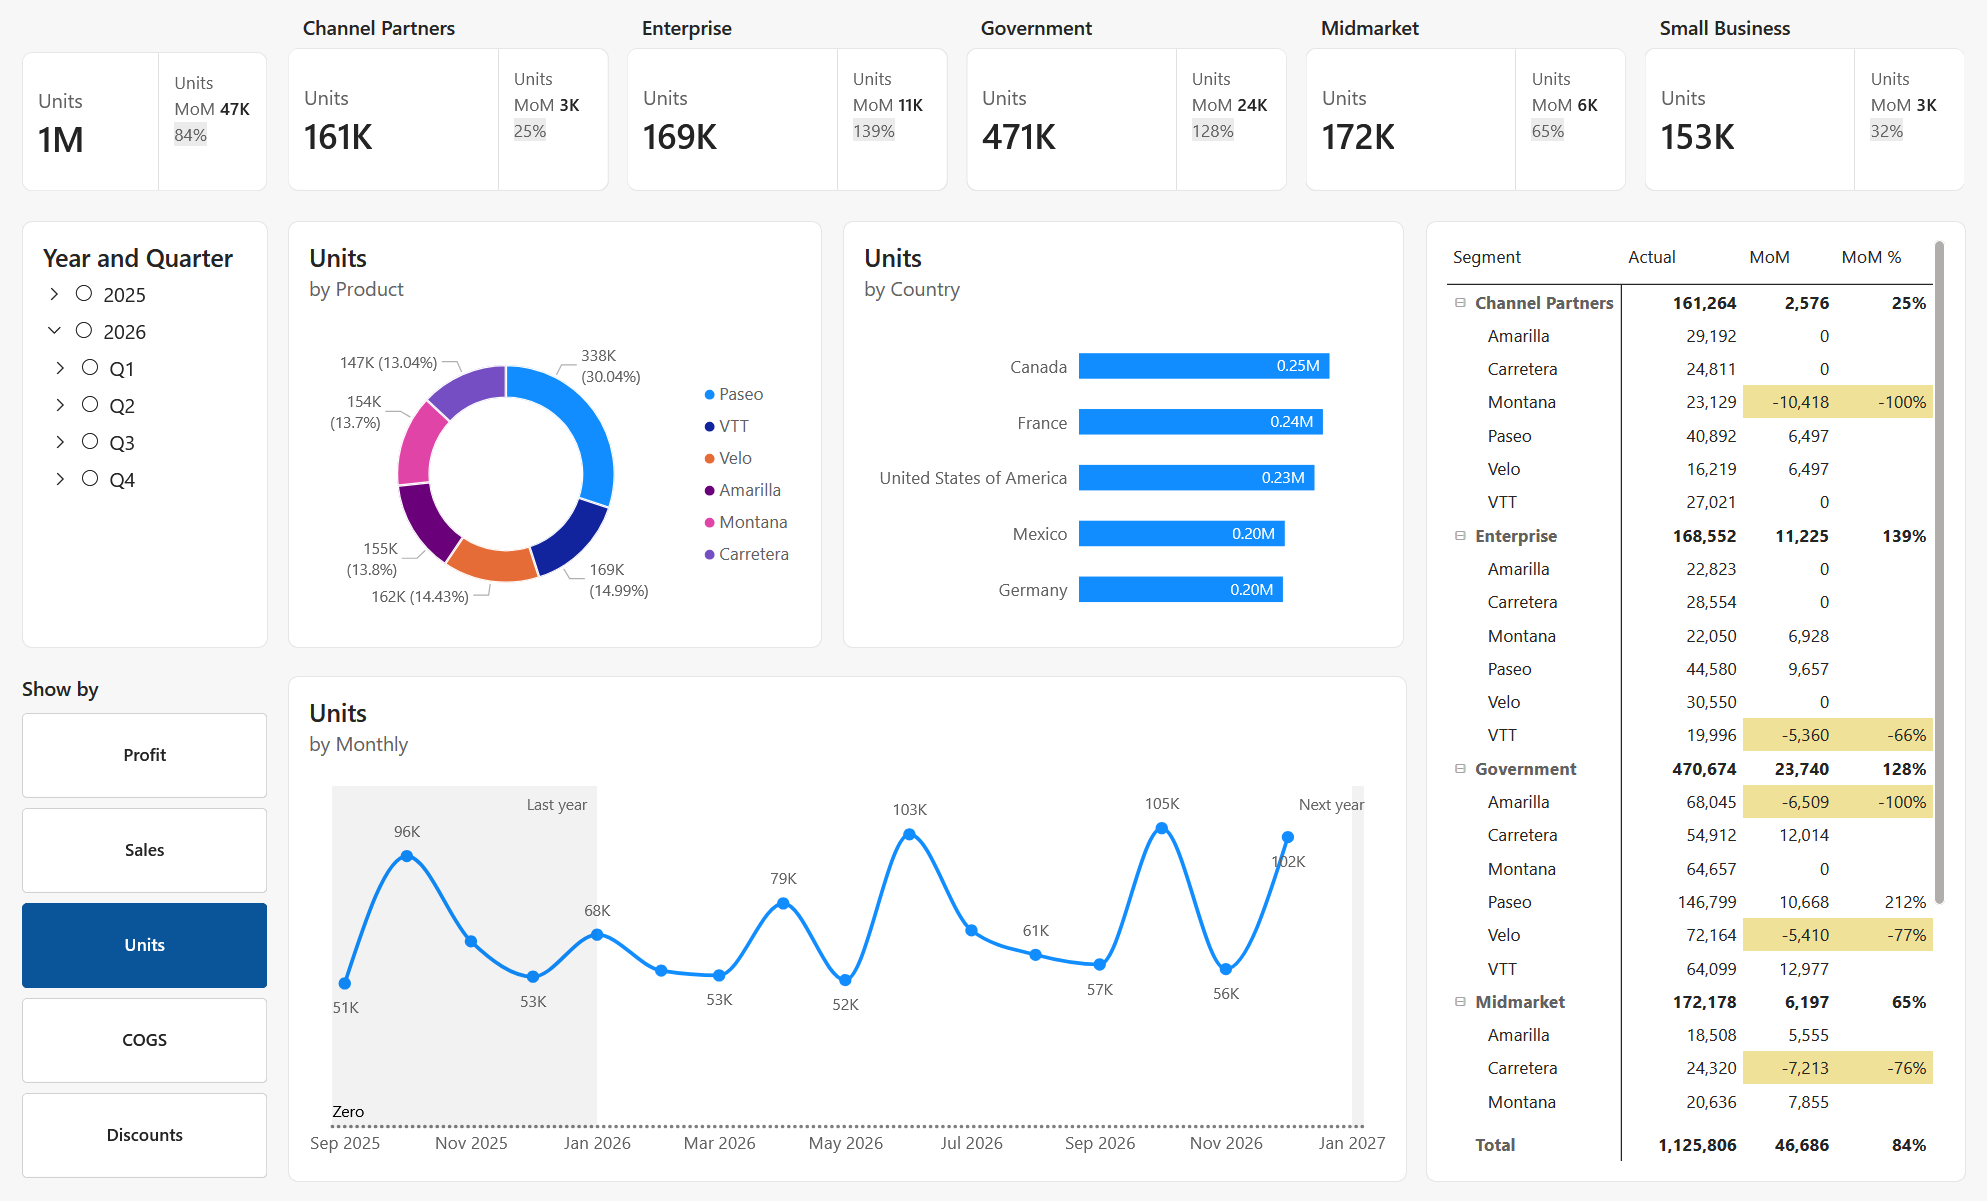The height and width of the screenshot is (1201, 1987).
Task: Select the 2026 year radio button
Action: pyautogui.click(x=84, y=331)
